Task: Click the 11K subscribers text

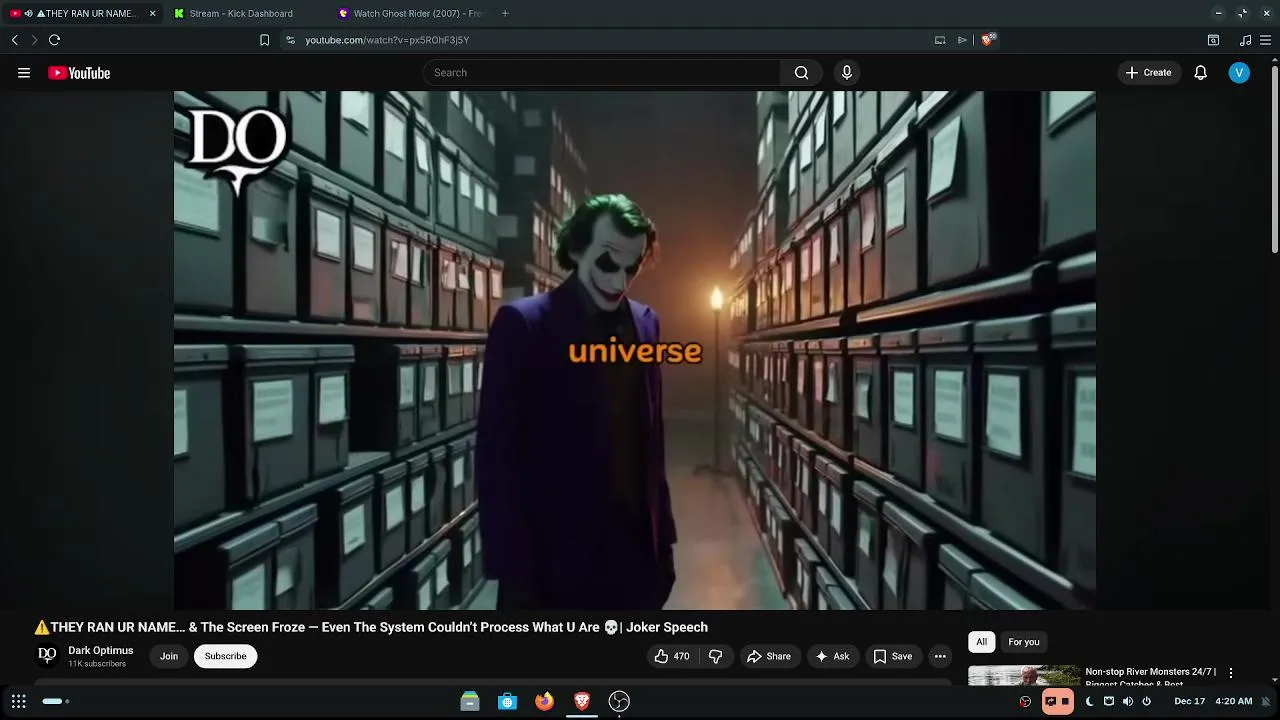Action: (x=97, y=664)
